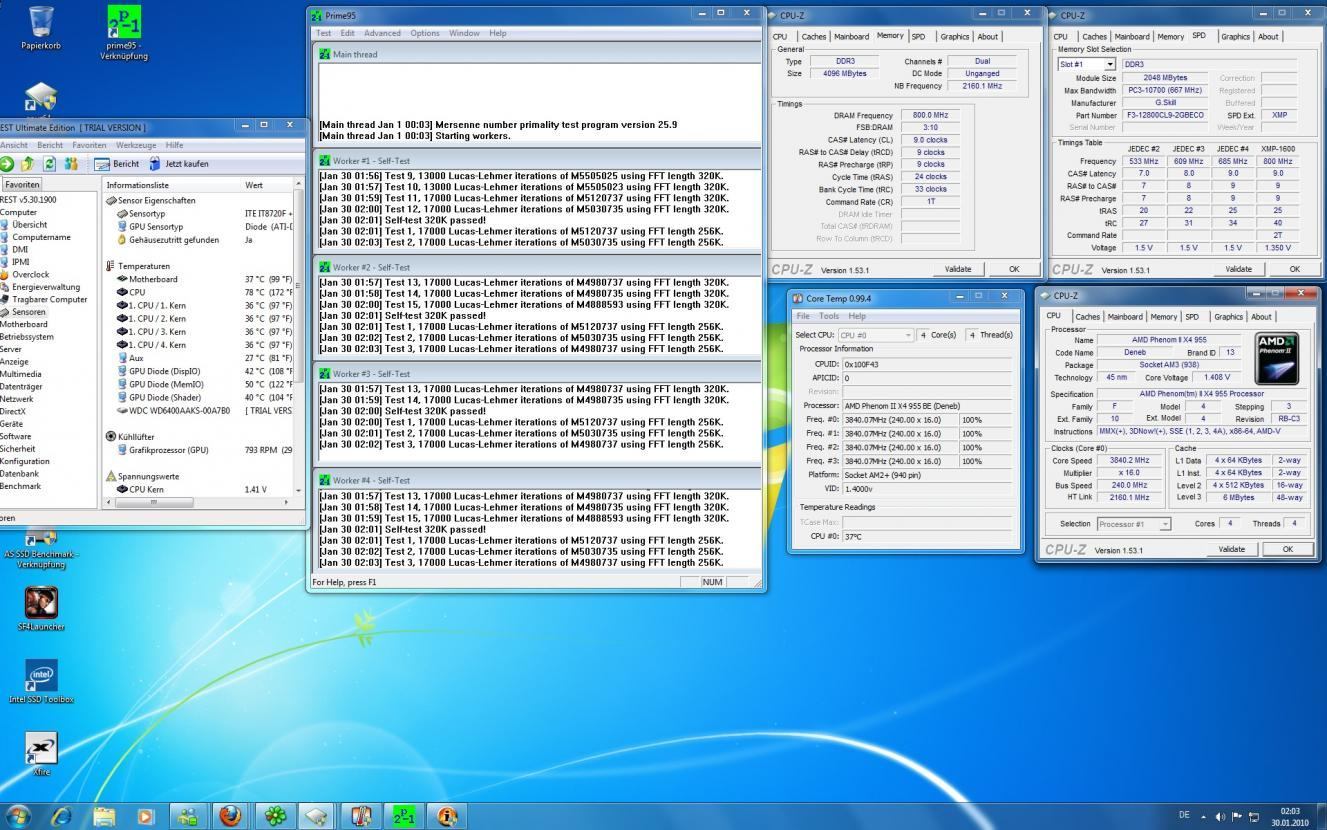1327x830 pixels.
Task: Open the Papierkorb desktop icon
Action: click(x=41, y=28)
